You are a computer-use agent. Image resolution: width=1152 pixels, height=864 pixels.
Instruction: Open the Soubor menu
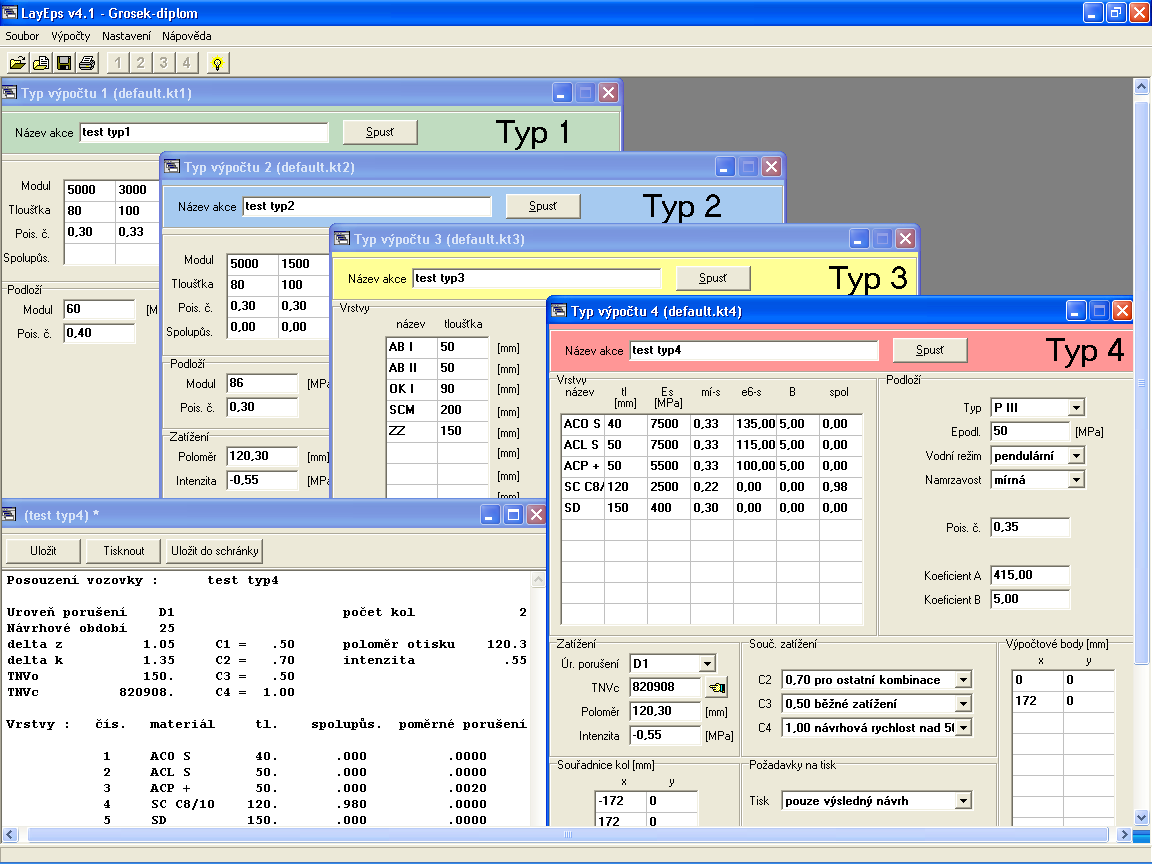click(x=22, y=36)
